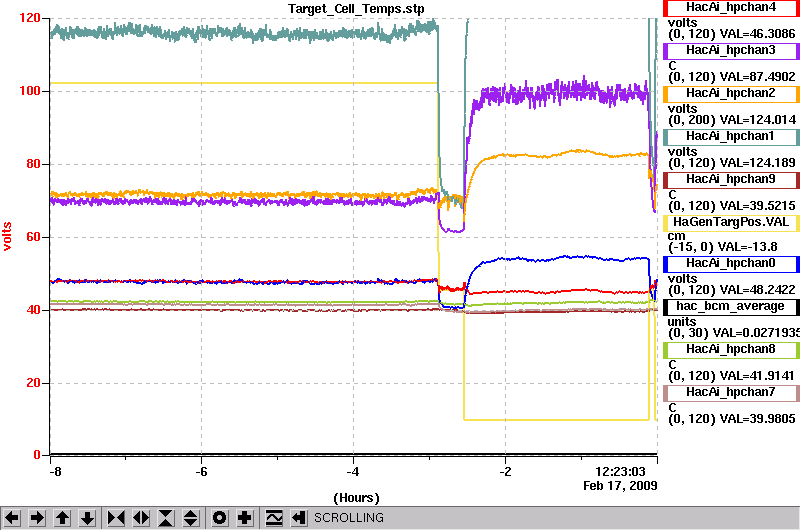The image size is (800, 530).
Task: Click the VAL=124.189 readout for hpchan1
Action: 757,163
